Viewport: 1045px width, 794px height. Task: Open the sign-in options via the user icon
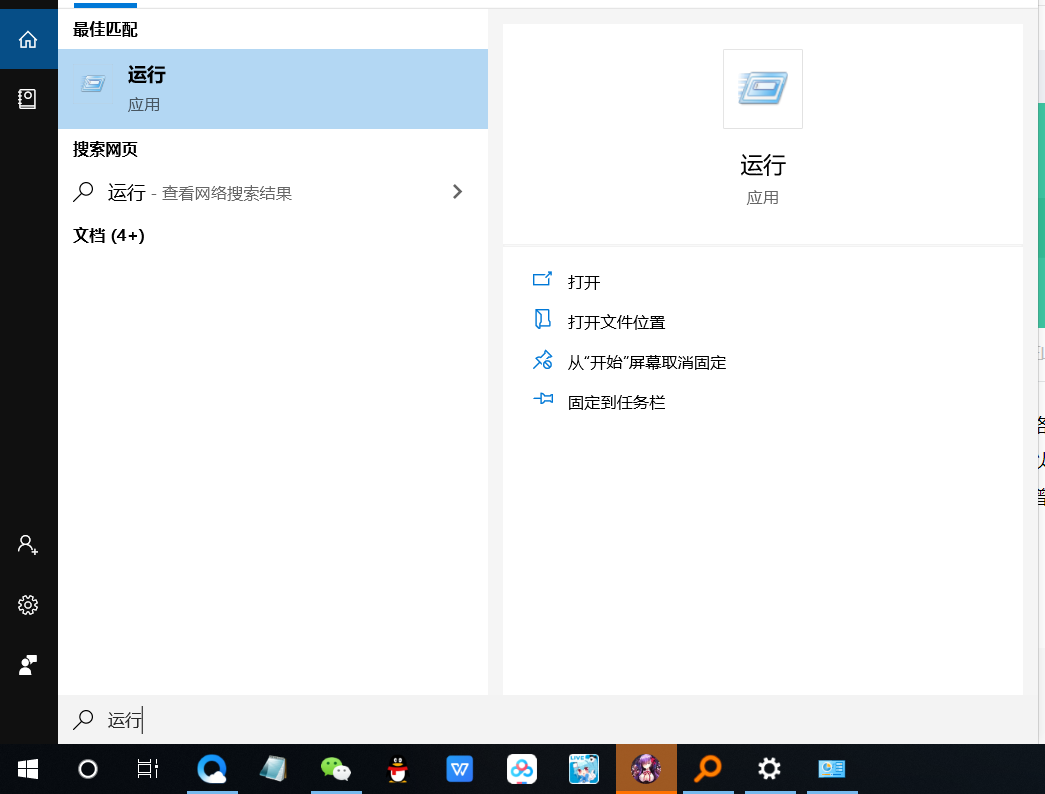28,544
